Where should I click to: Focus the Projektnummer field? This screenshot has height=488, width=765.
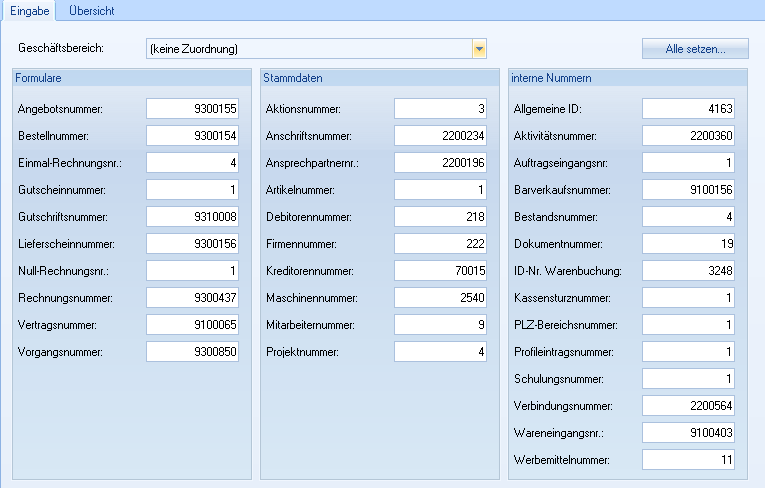pyautogui.click(x=441, y=351)
